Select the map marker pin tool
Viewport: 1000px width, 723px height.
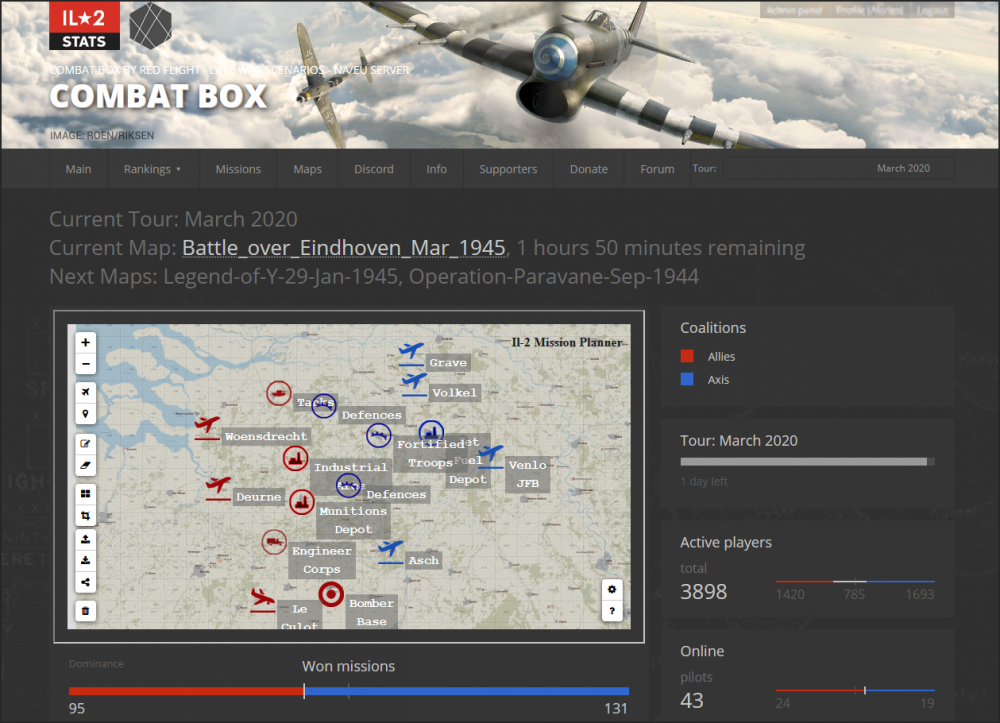(85, 413)
